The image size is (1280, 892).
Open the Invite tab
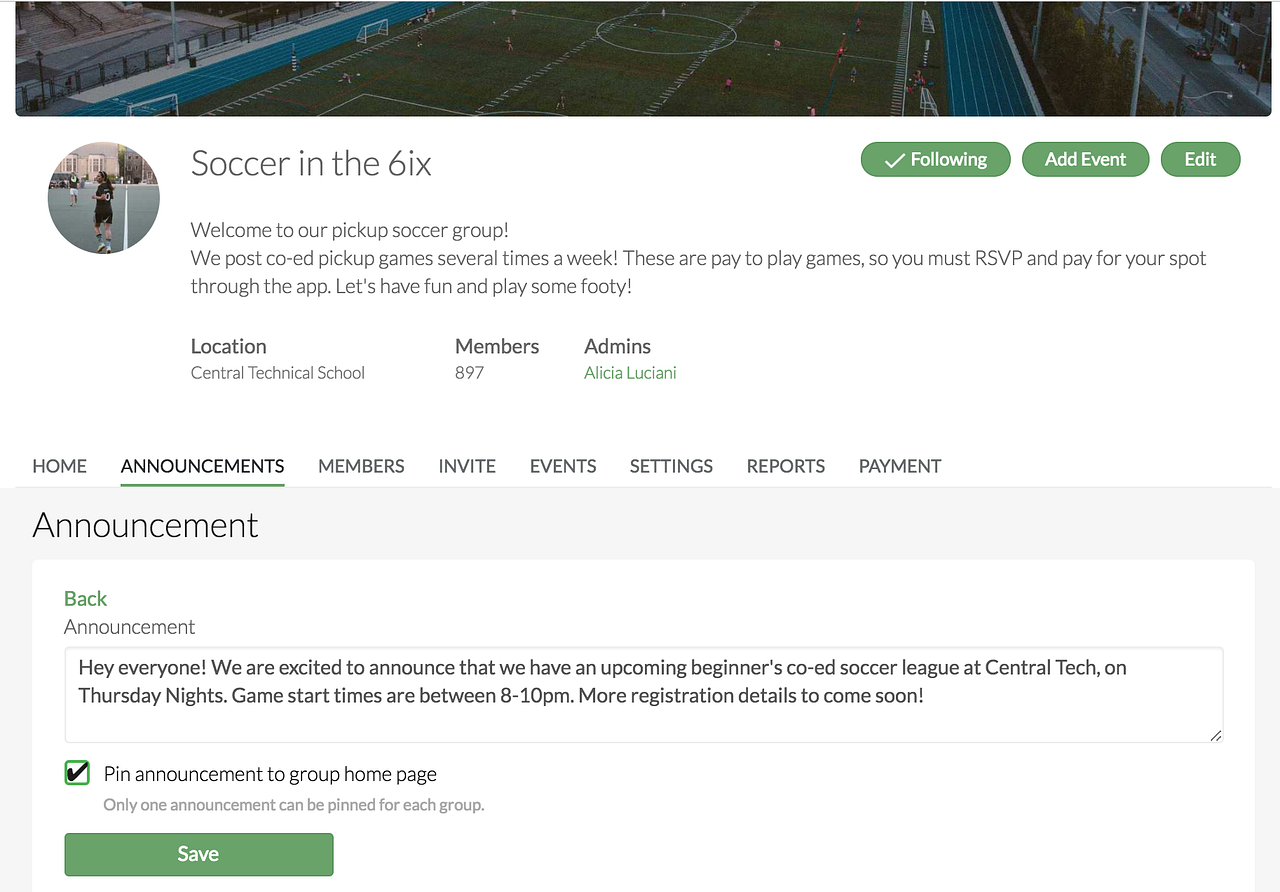tap(467, 466)
